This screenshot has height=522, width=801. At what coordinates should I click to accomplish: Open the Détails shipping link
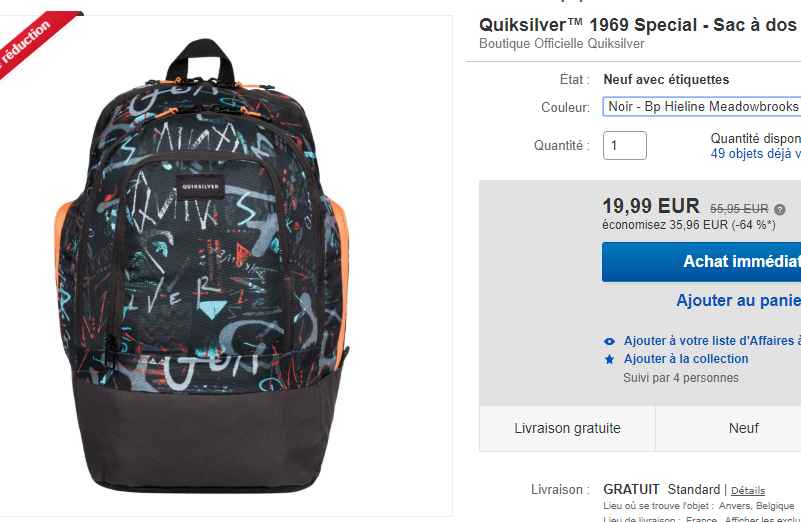click(748, 490)
